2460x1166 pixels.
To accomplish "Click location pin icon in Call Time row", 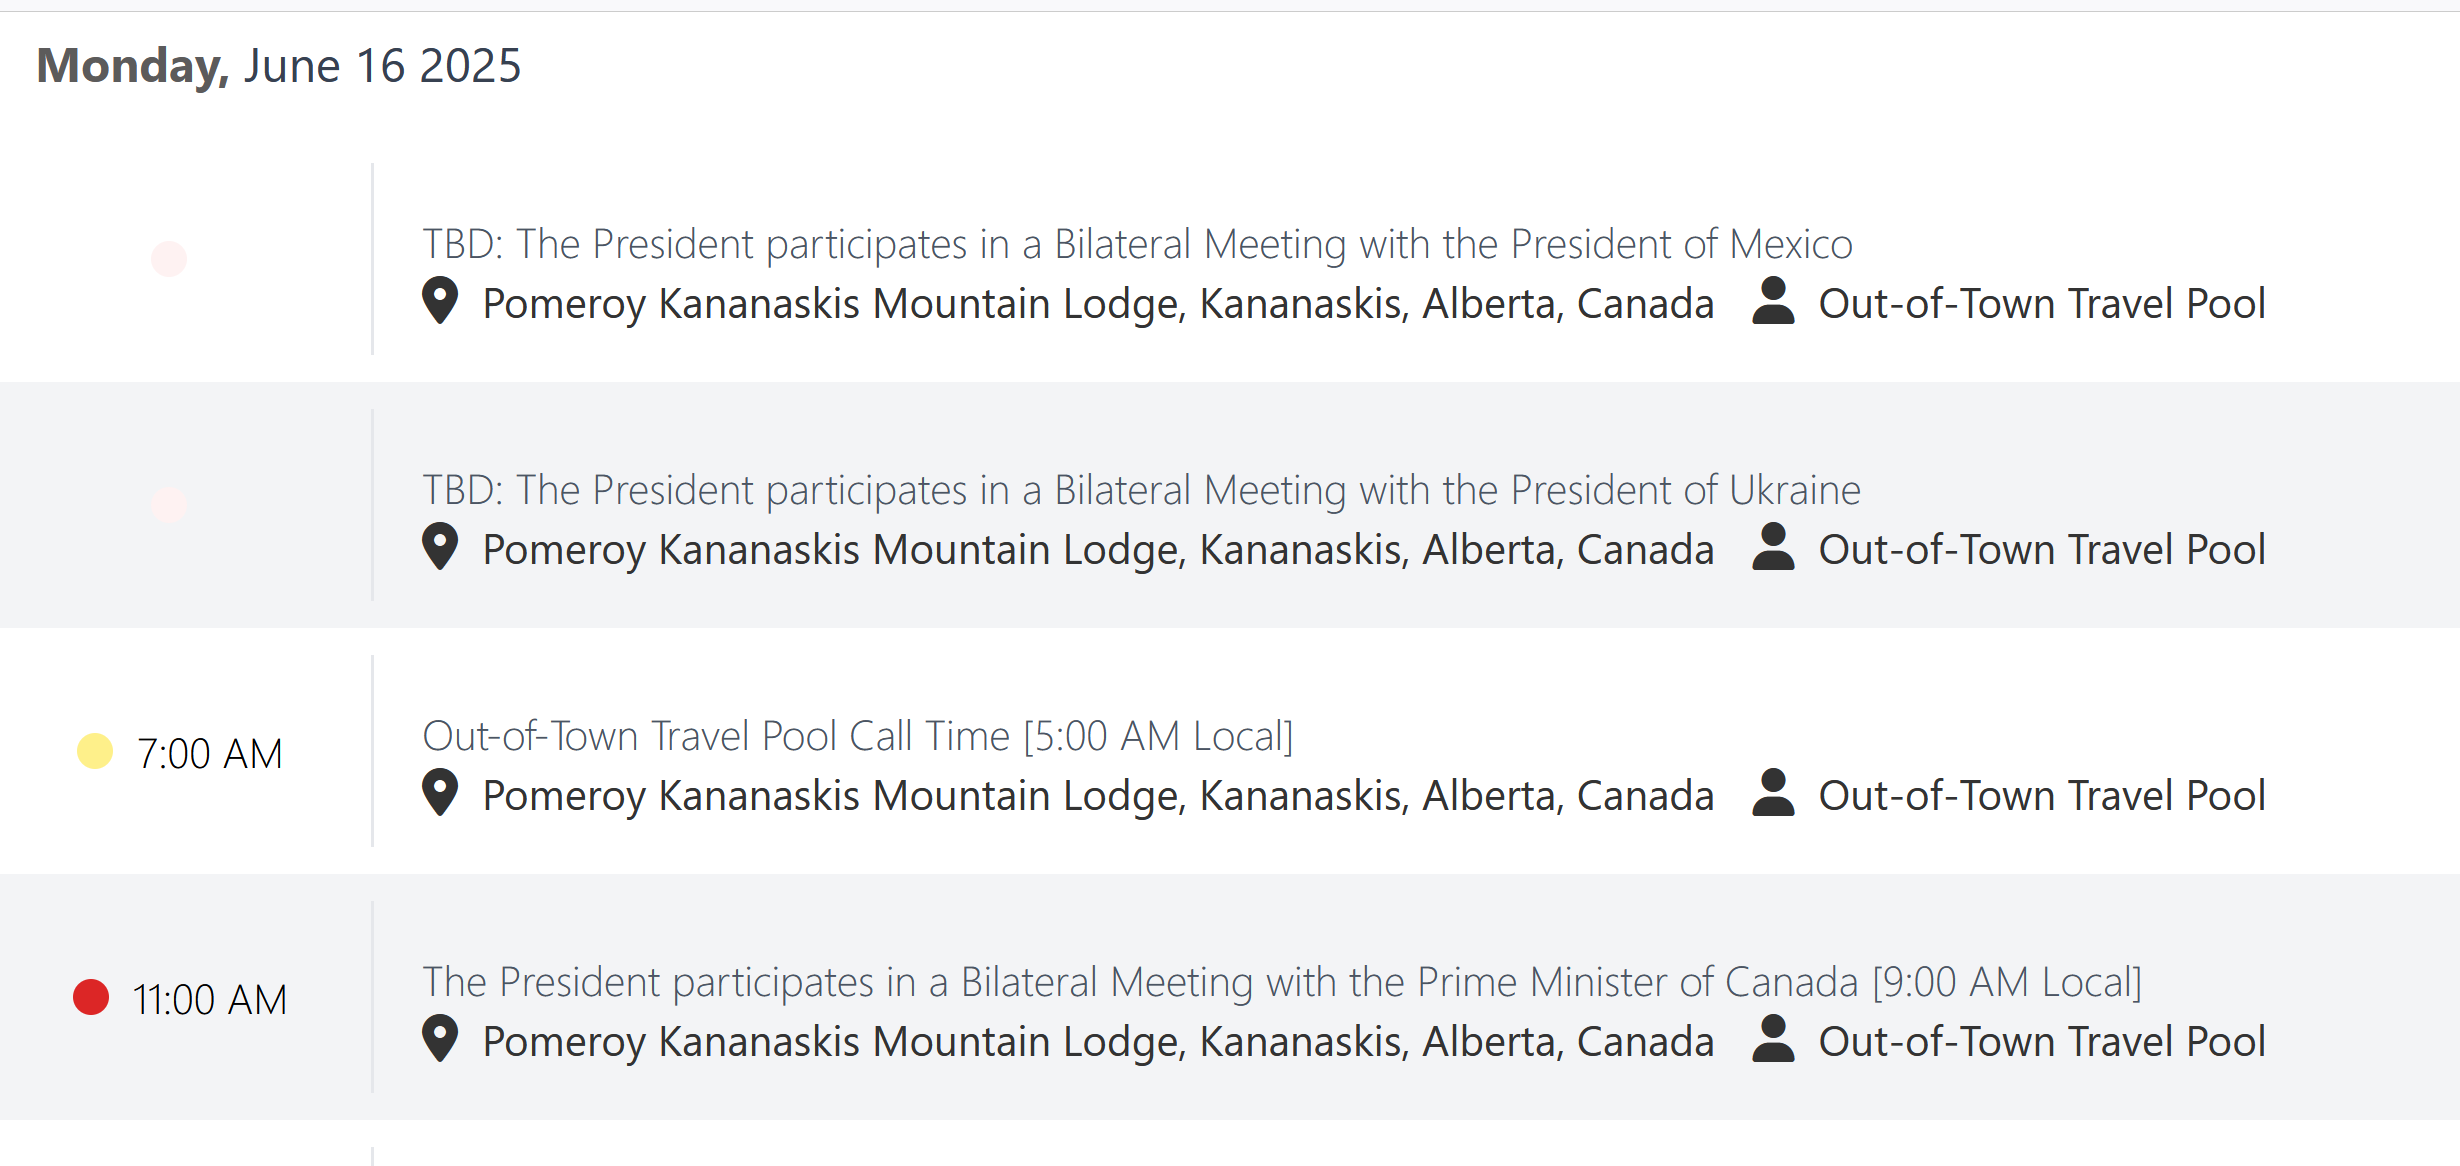I will [440, 793].
